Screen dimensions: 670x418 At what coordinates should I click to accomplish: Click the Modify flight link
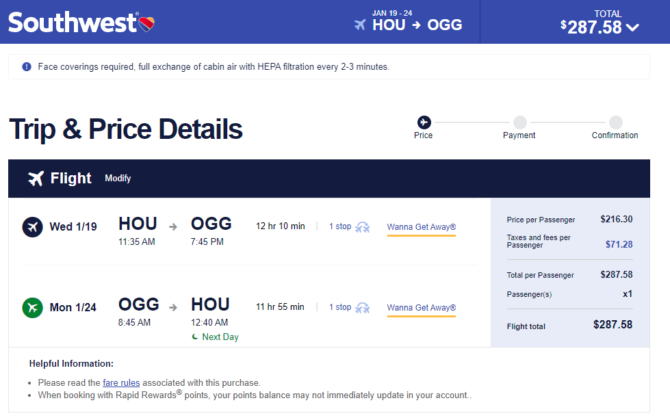(x=118, y=178)
